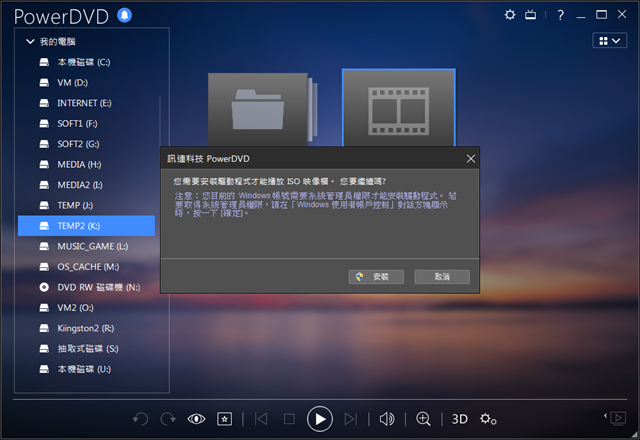This screenshot has width=640, height=440.
Task: Click the bookmark star icon
Action: 224,419
